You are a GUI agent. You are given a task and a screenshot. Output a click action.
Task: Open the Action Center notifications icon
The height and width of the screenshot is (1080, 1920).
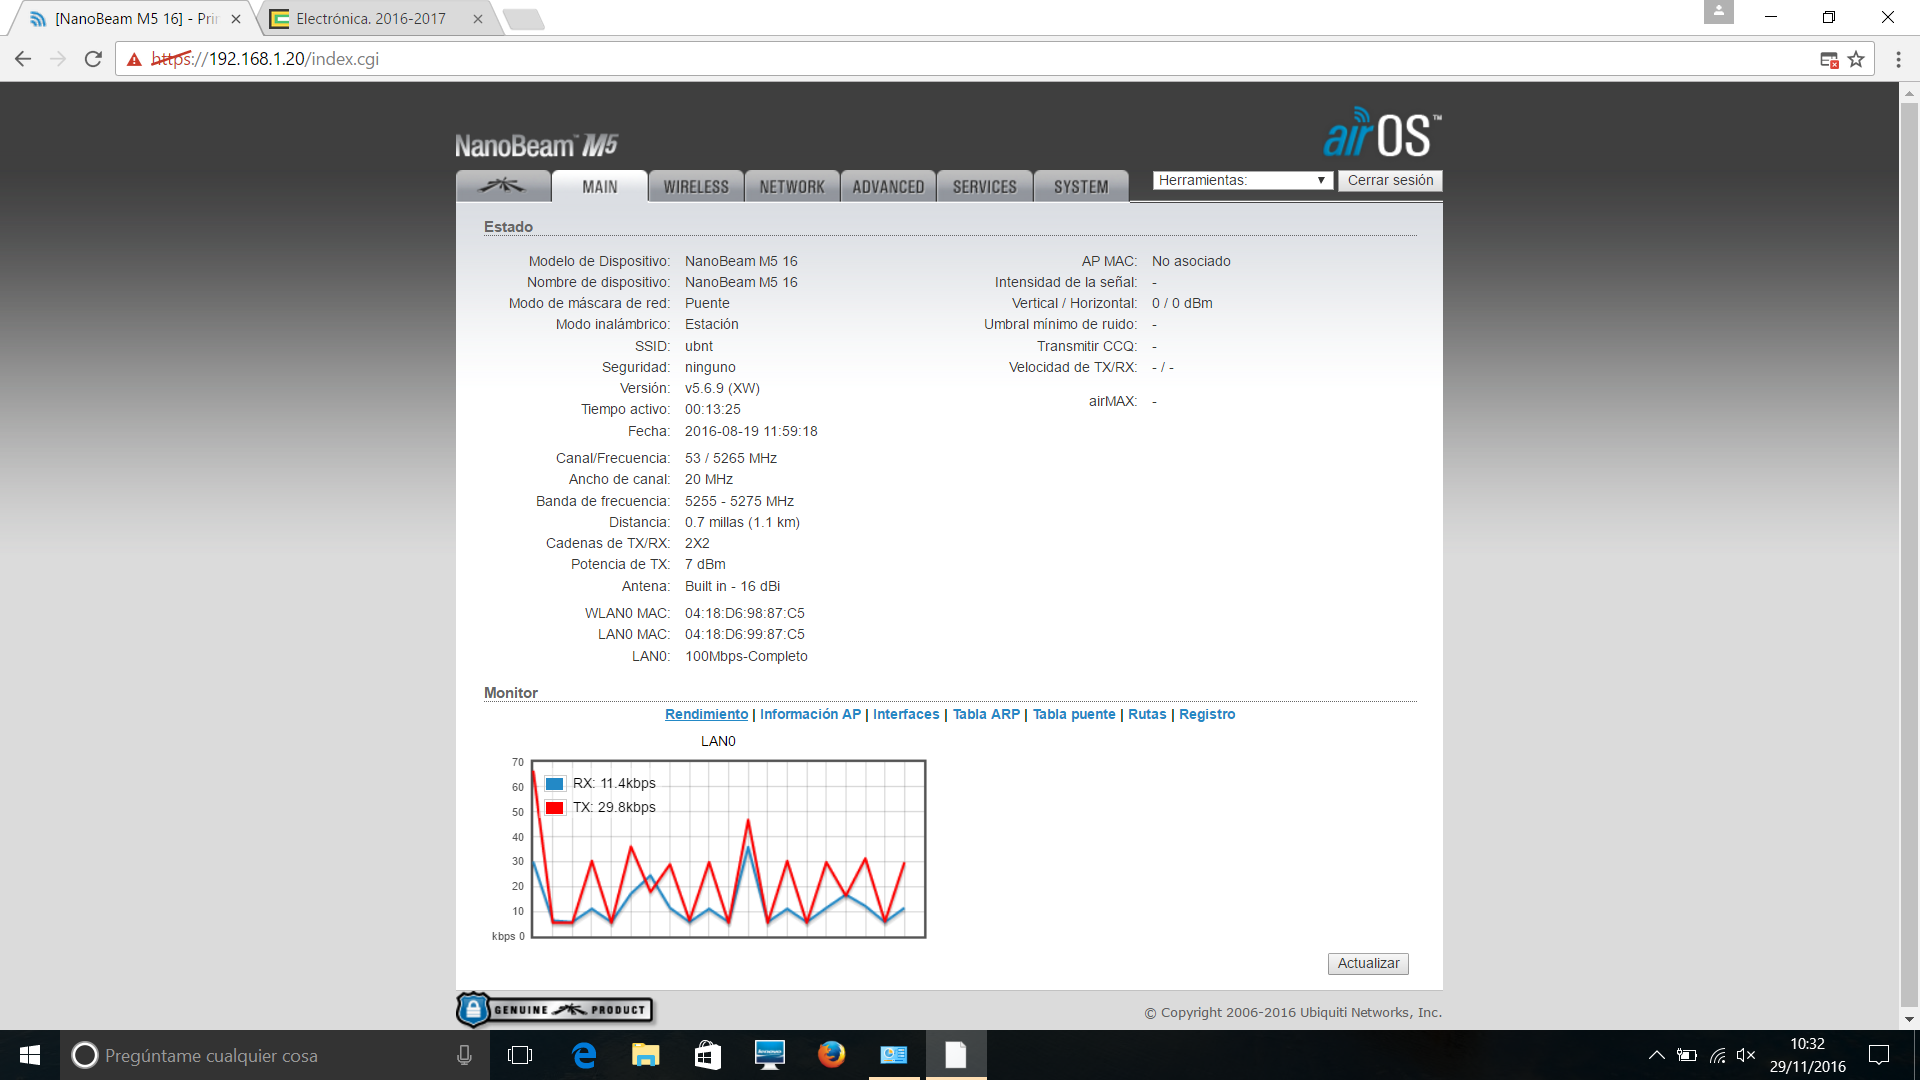(x=1879, y=1055)
